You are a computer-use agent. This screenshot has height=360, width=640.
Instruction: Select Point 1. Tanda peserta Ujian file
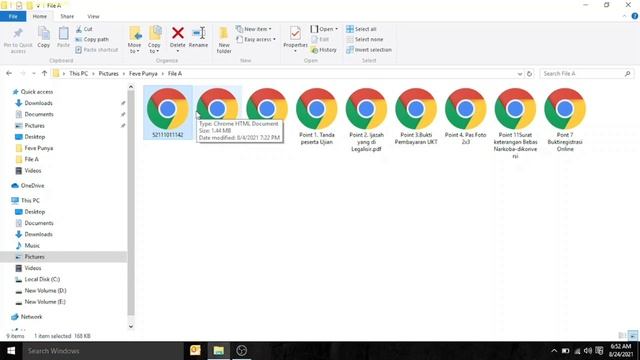[317, 116]
